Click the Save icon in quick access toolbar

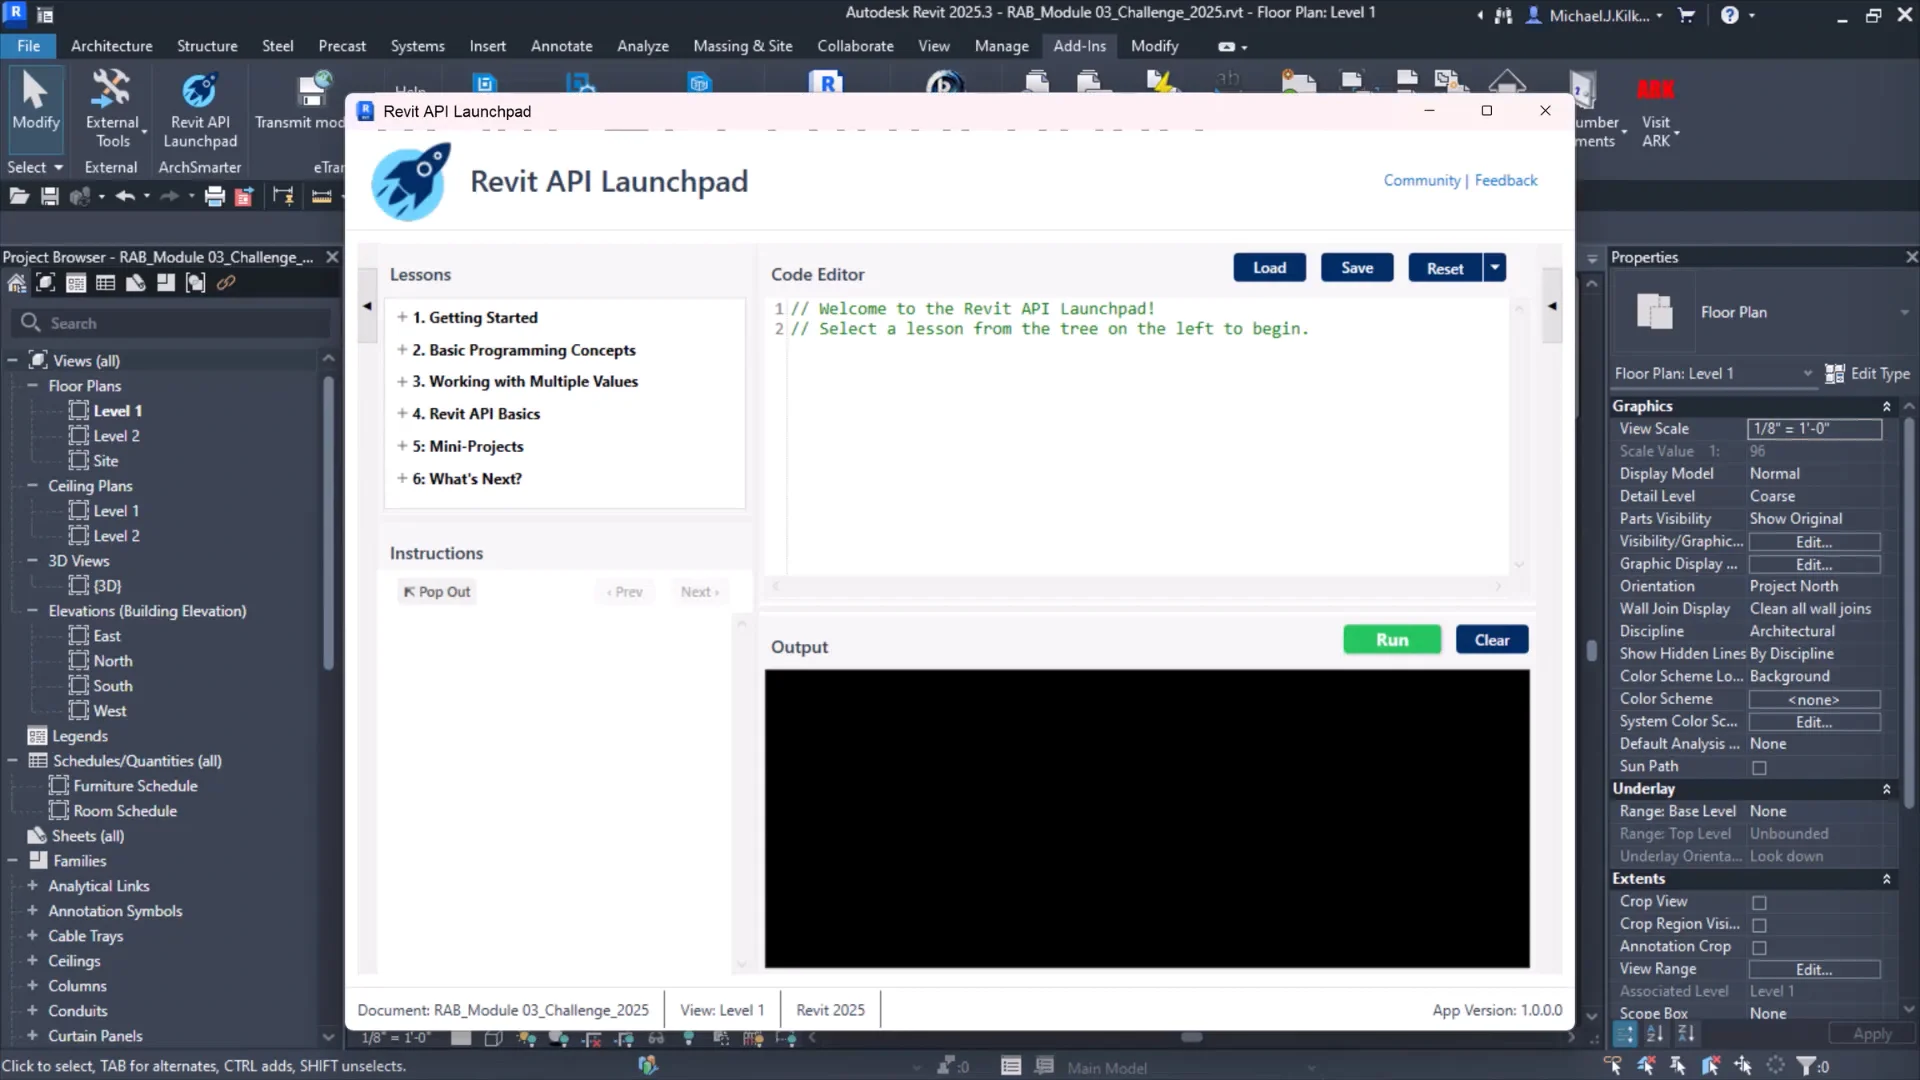point(50,197)
